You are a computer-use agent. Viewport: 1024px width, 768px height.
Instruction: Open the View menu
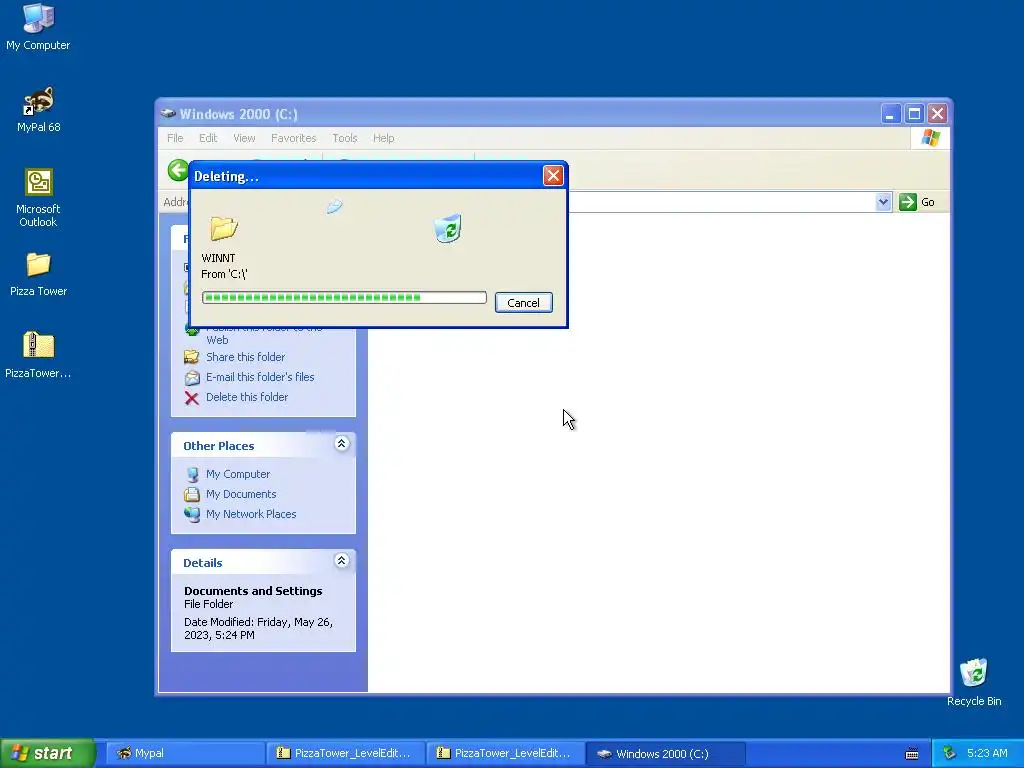pyautogui.click(x=244, y=138)
